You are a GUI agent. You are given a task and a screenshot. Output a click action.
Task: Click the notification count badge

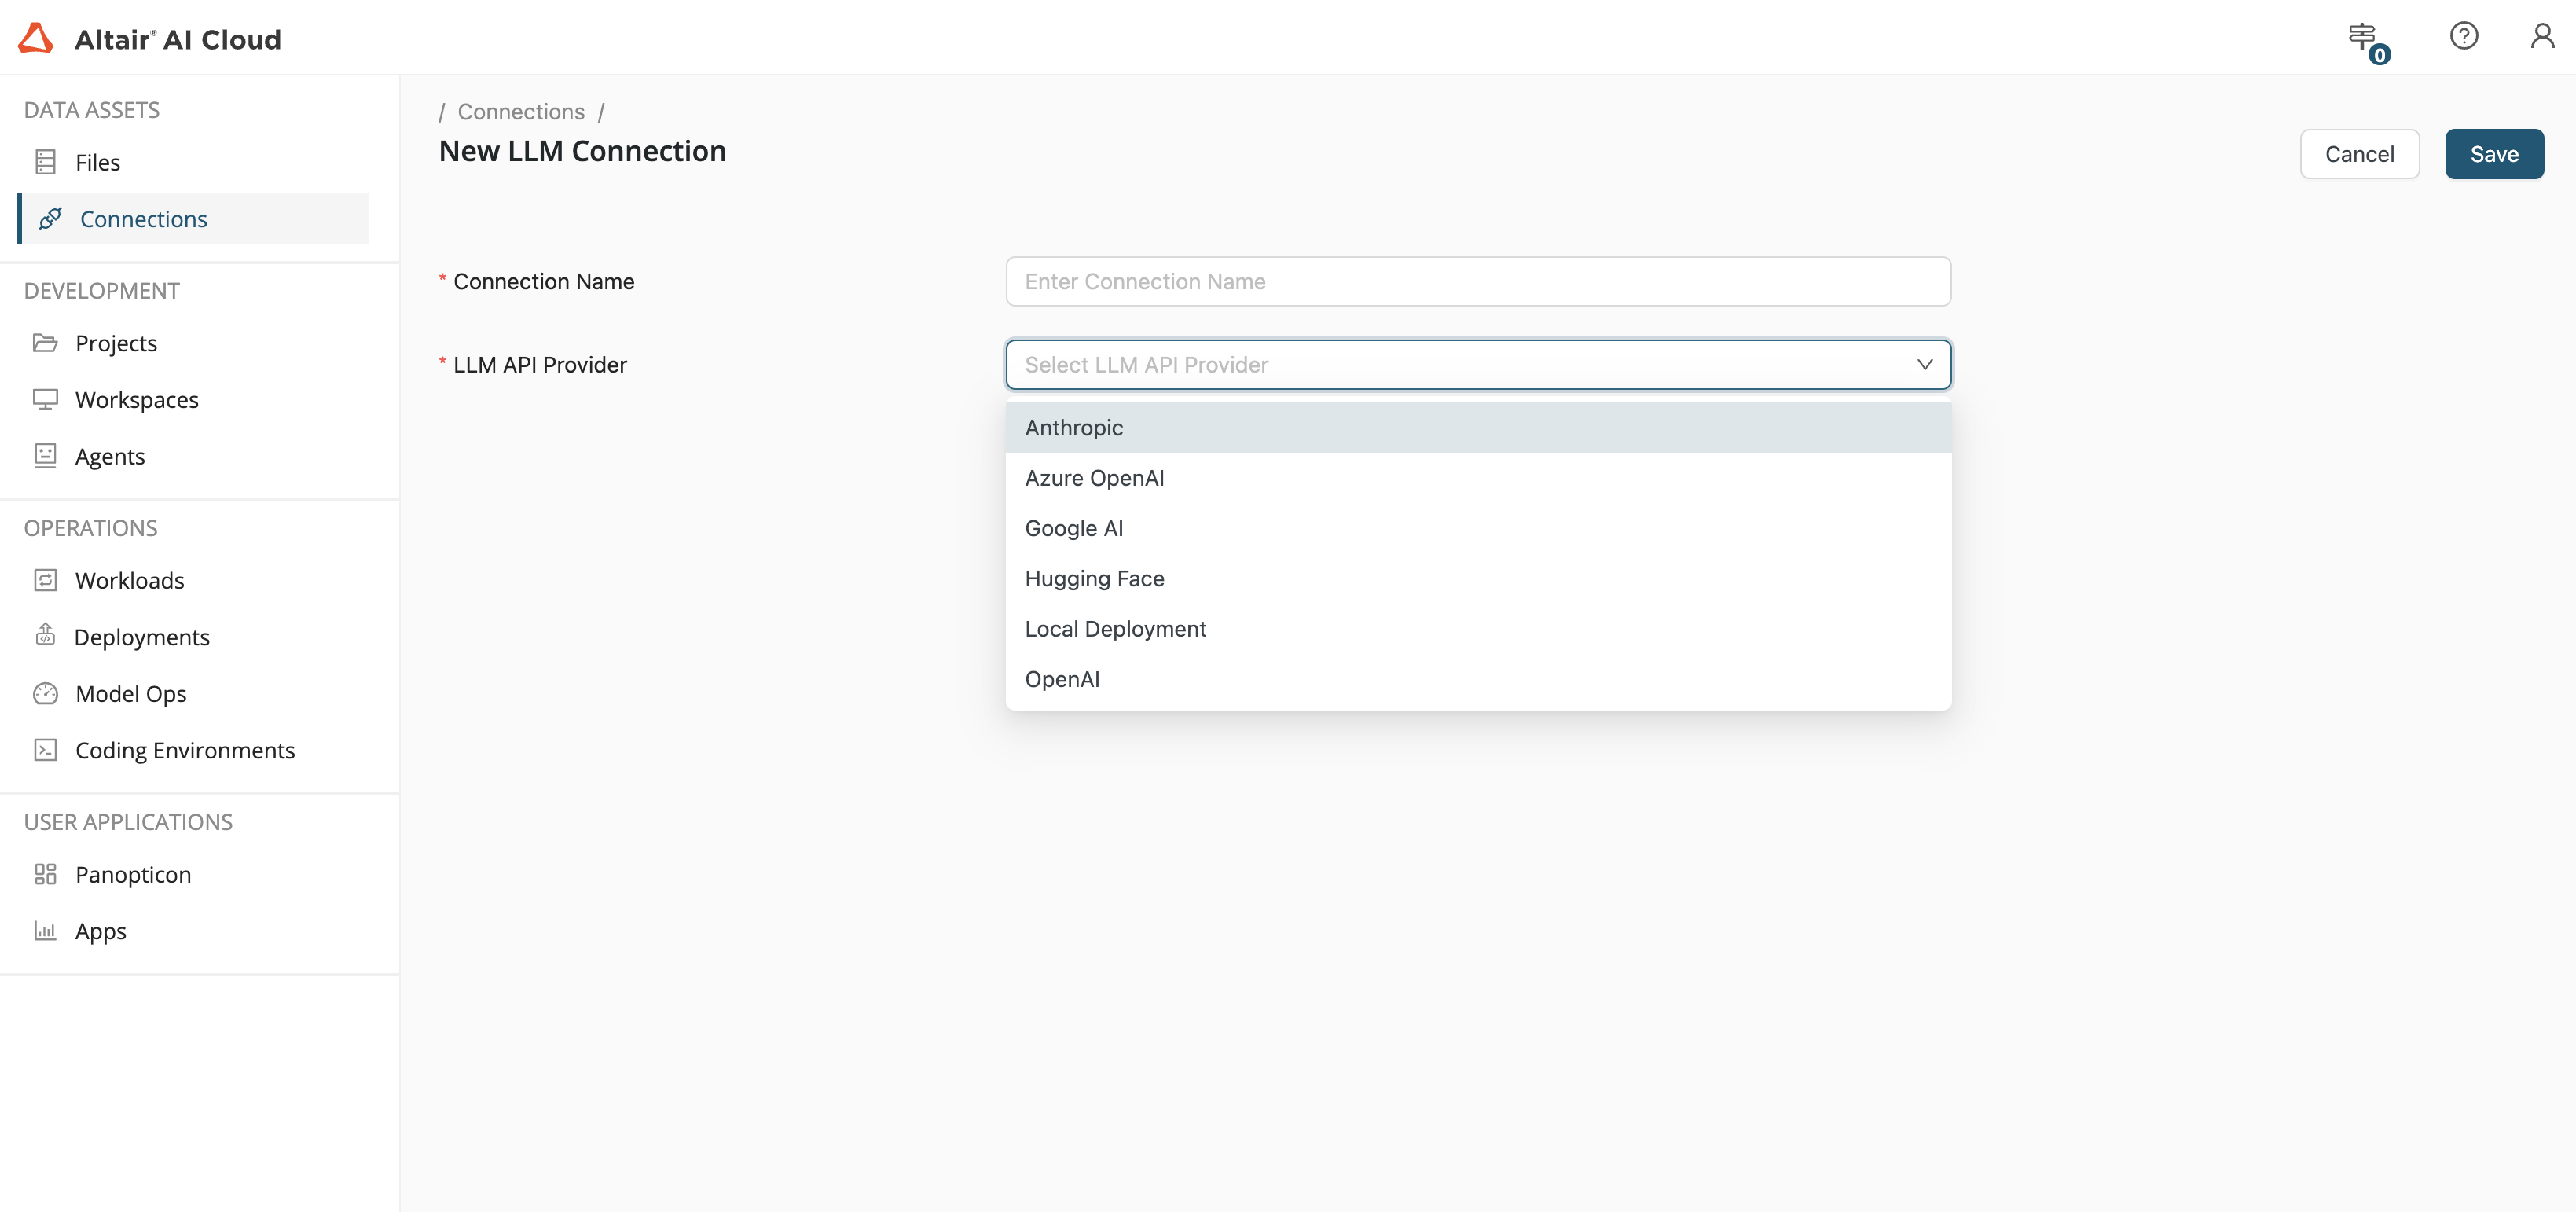click(2379, 55)
